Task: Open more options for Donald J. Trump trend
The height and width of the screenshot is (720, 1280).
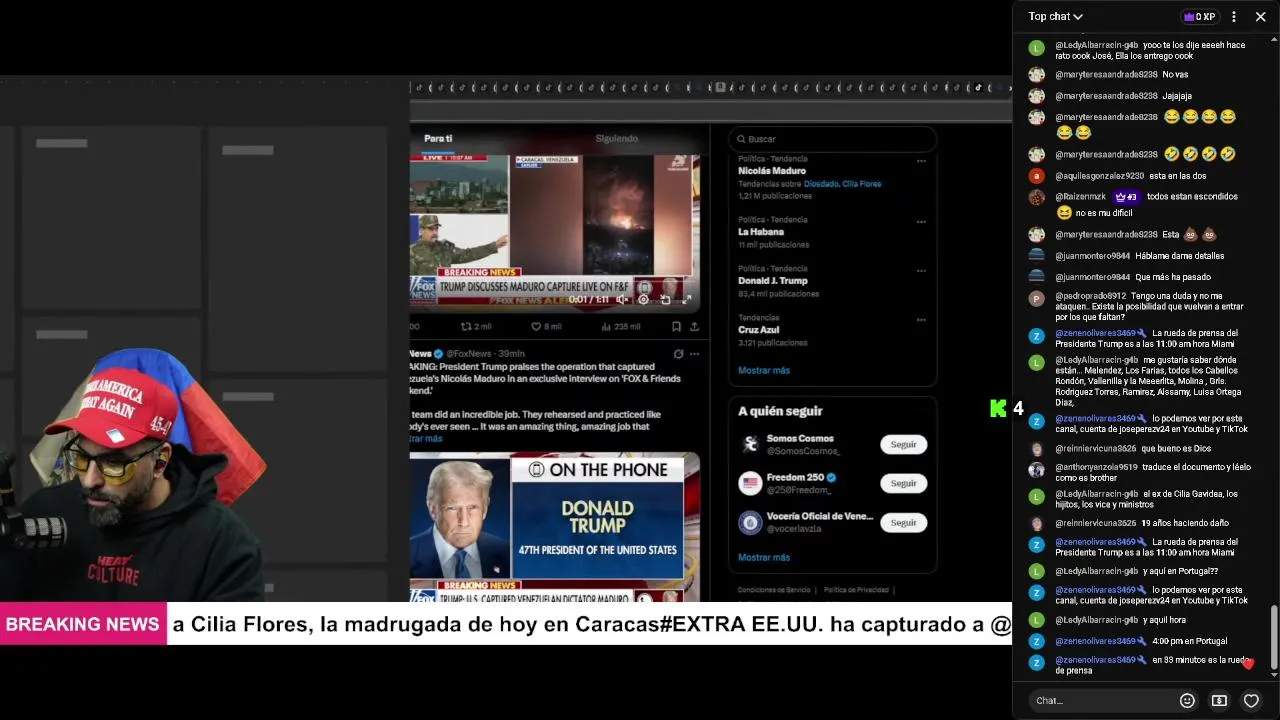Action: point(921,270)
